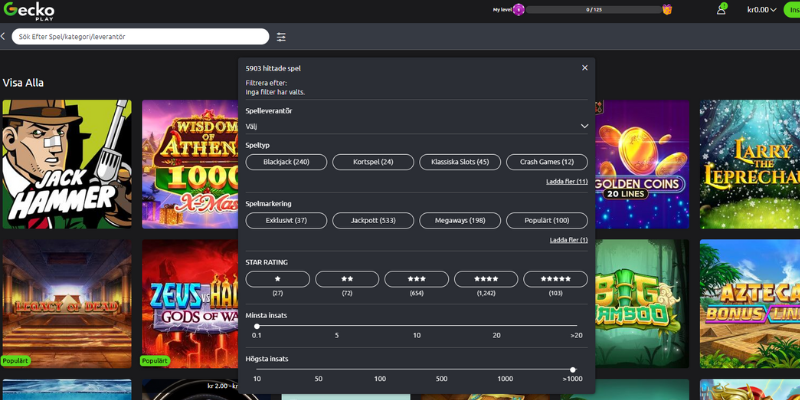
Task: Open the Legacy of Dead game
Action: (x=67, y=304)
